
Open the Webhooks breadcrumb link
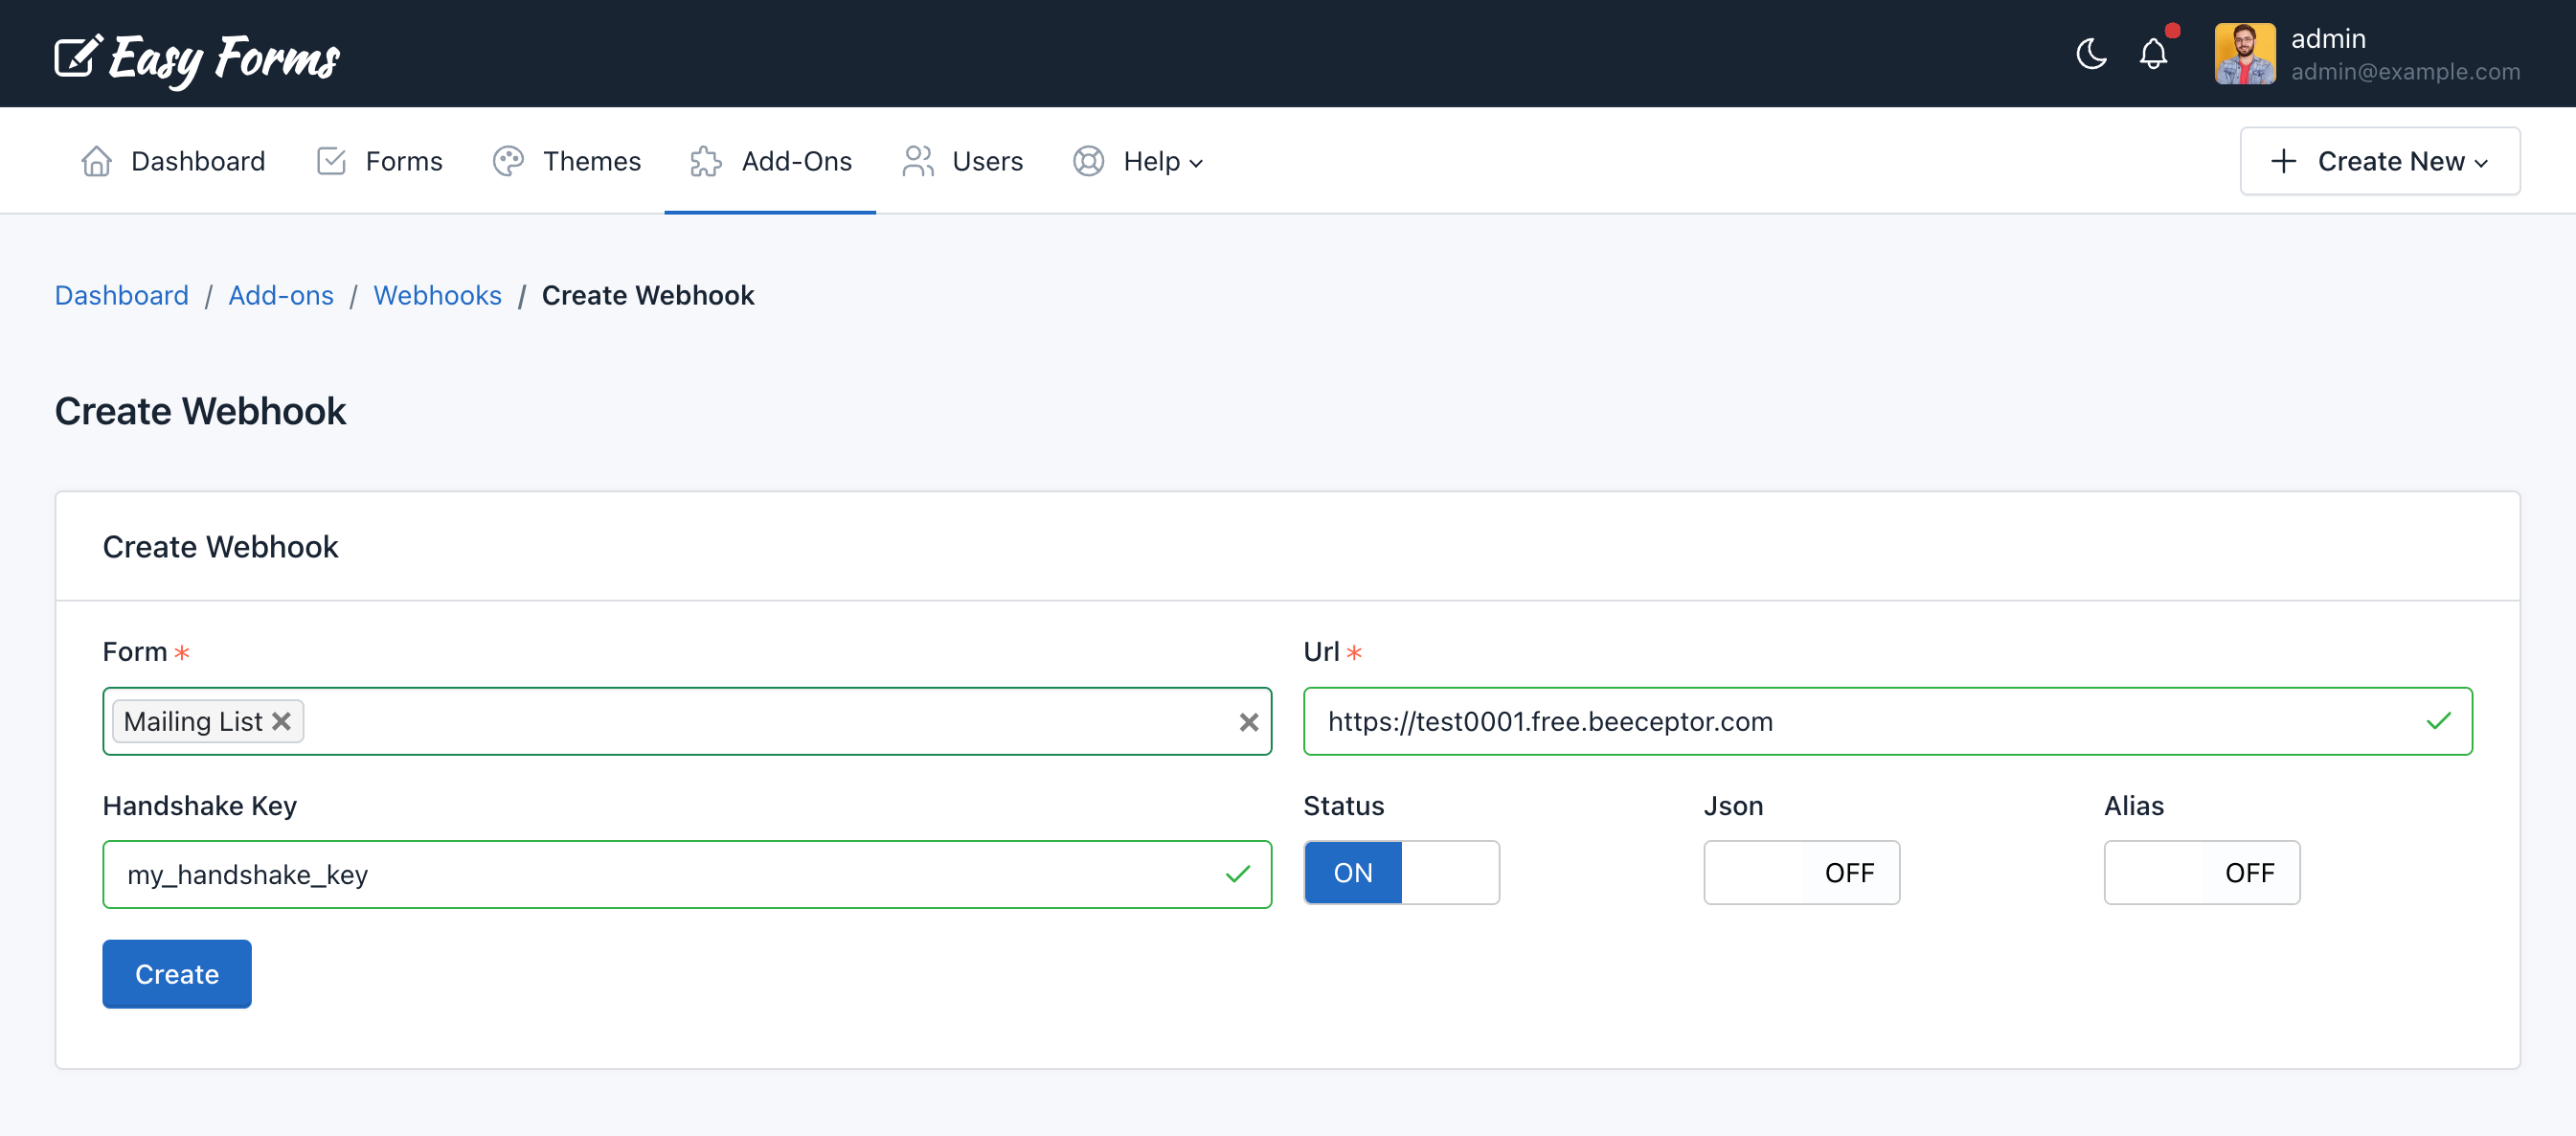tap(437, 295)
